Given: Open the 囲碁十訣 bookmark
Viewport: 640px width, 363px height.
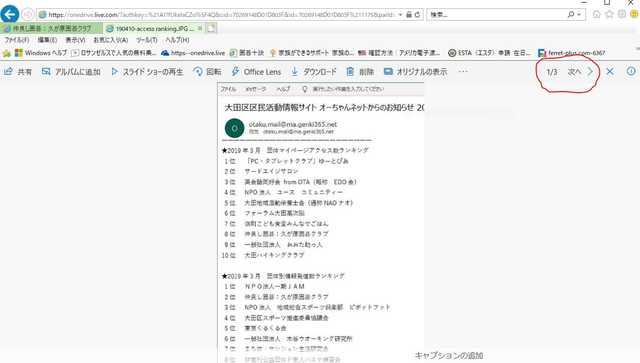Looking at the screenshot, I should (x=247, y=53).
